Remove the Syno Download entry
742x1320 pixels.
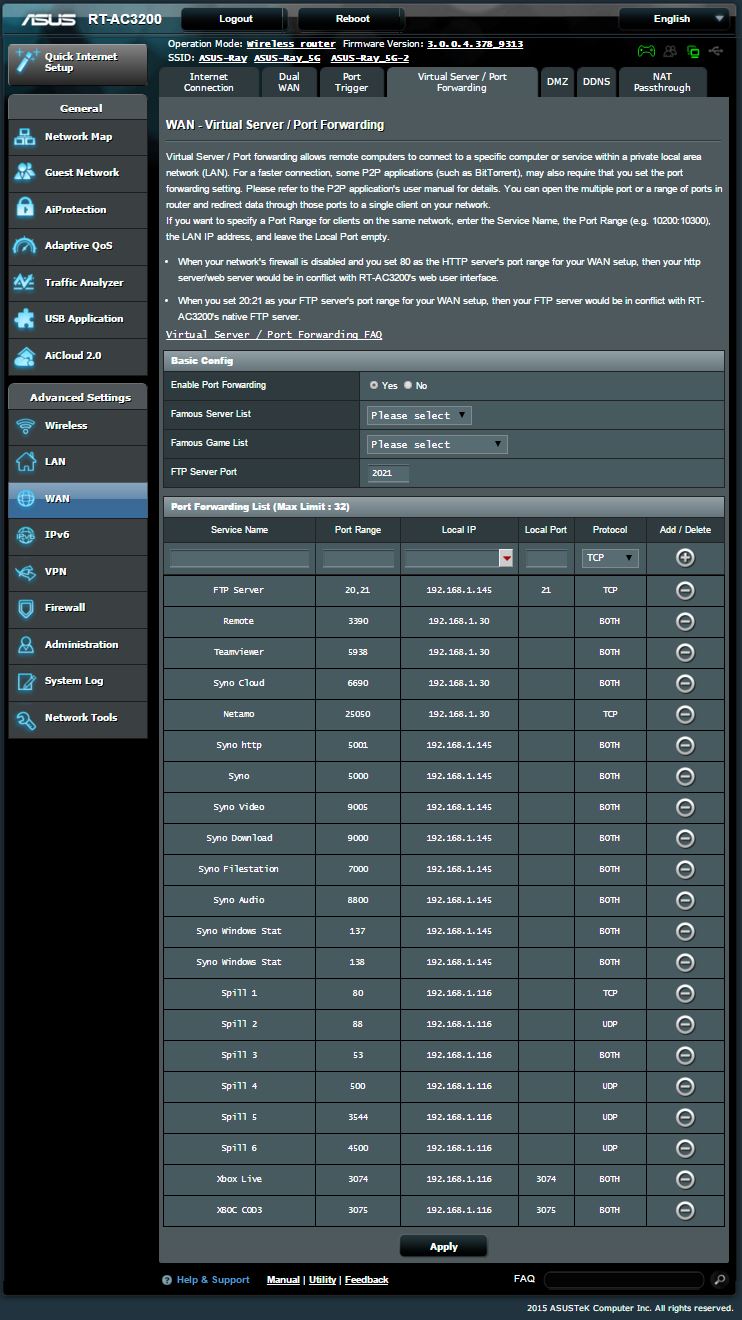pyautogui.click(x=685, y=838)
